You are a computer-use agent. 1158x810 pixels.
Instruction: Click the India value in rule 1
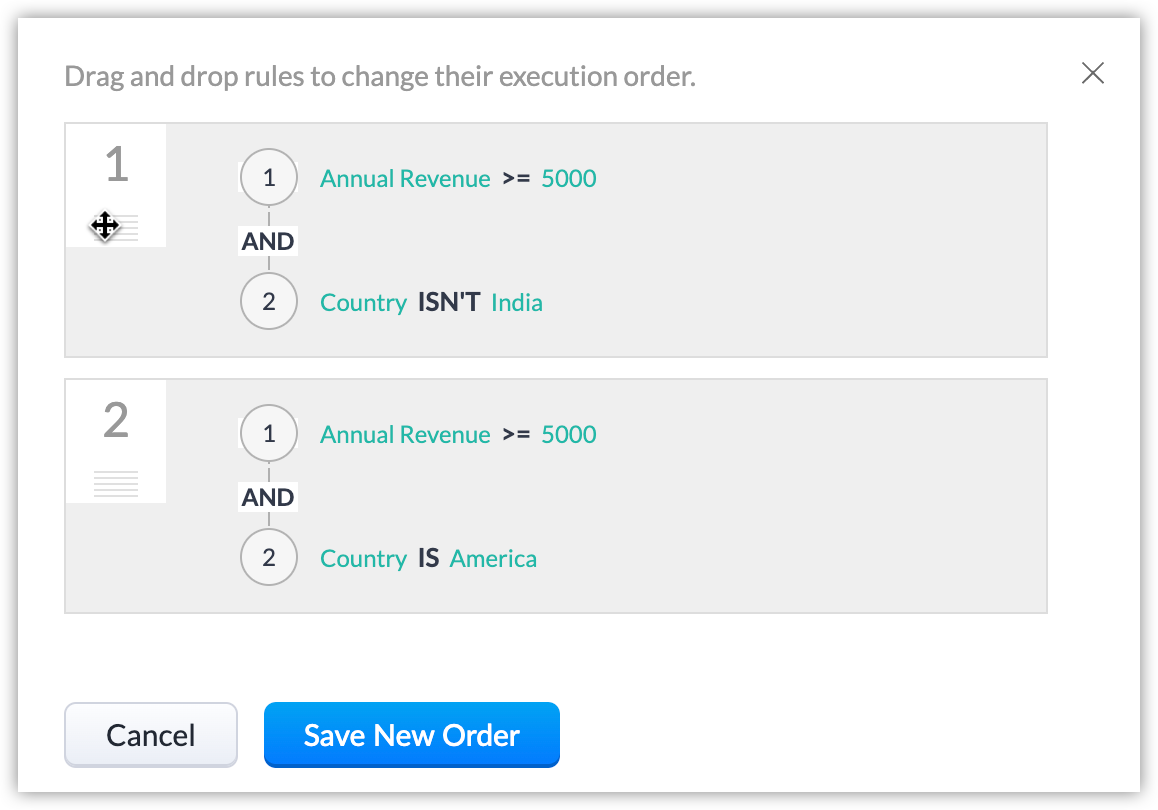coord(517,303)
